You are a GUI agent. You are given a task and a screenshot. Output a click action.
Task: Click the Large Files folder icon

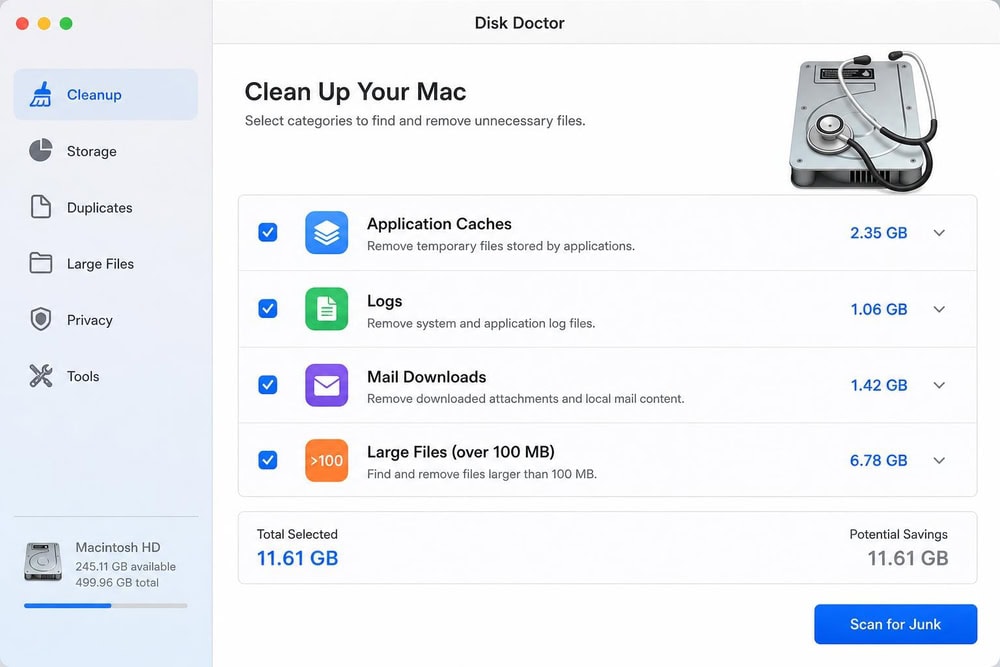[x=41, y=263]
